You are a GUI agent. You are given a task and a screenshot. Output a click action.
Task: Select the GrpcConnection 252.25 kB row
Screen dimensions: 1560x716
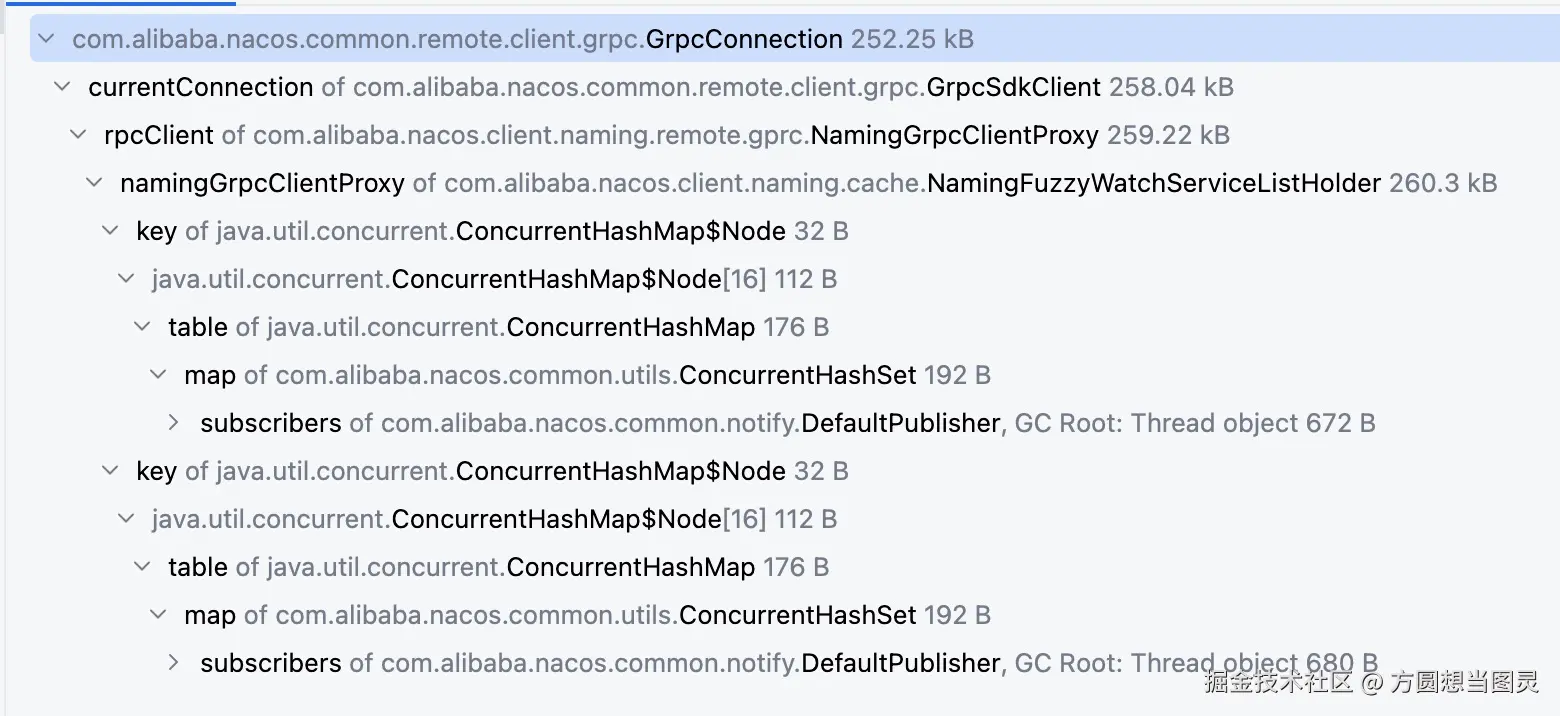pyautogui.click(x=522, y=39)
